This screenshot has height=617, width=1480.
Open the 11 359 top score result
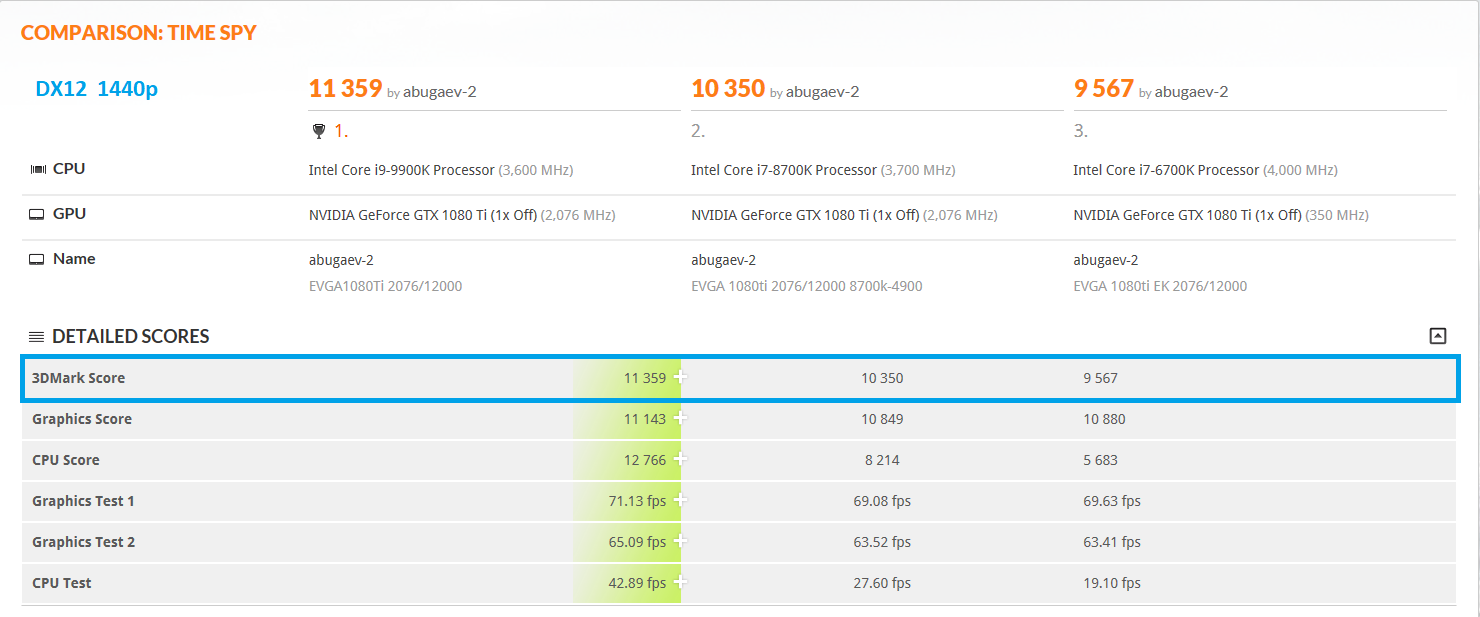(345, 89)
